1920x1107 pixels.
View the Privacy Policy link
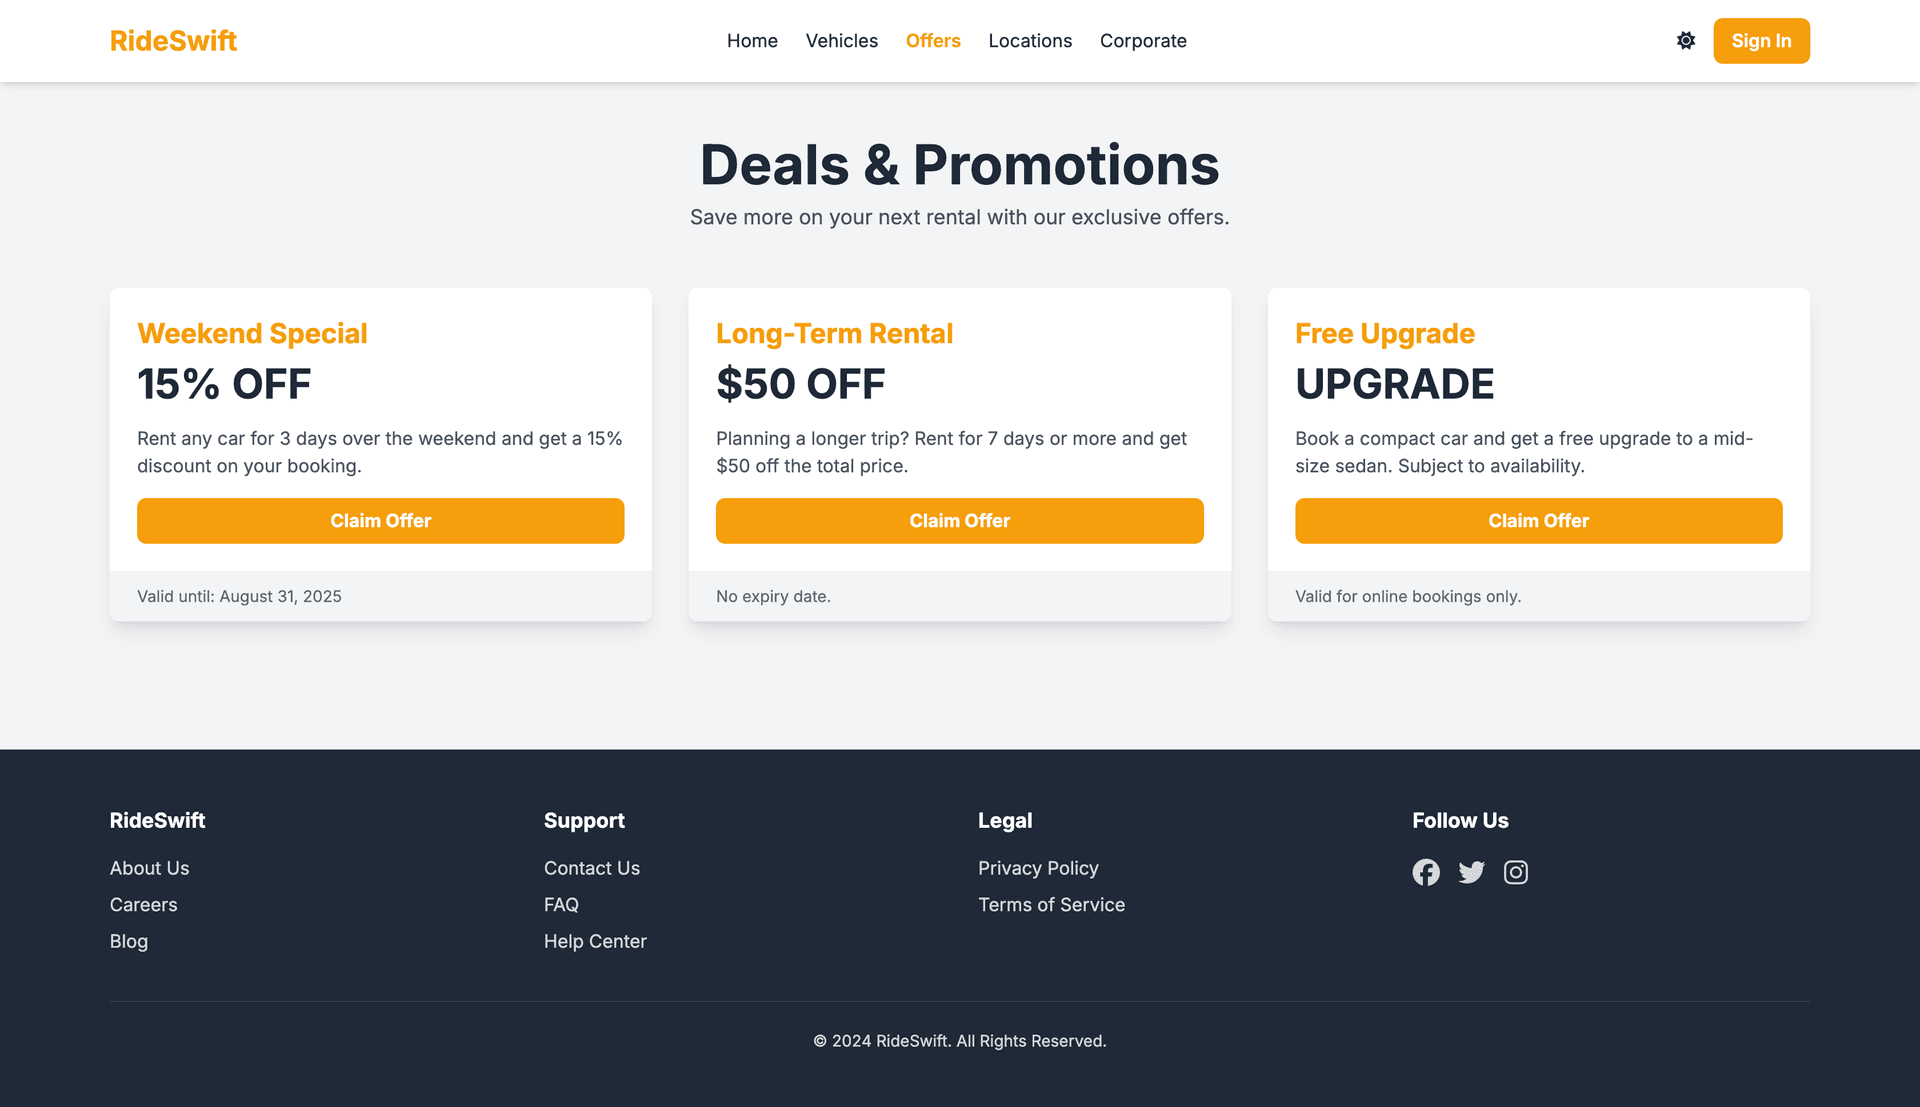pyautogui.click(x=1038, y=868)
